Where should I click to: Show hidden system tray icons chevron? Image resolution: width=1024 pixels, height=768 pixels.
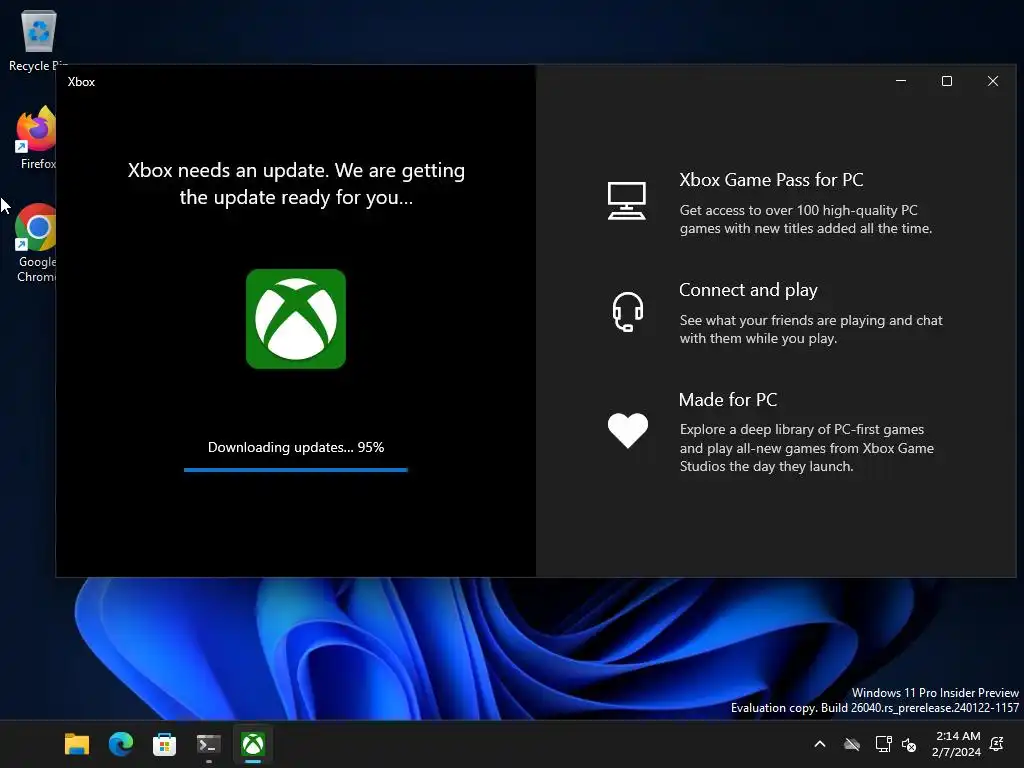(820, 744)
